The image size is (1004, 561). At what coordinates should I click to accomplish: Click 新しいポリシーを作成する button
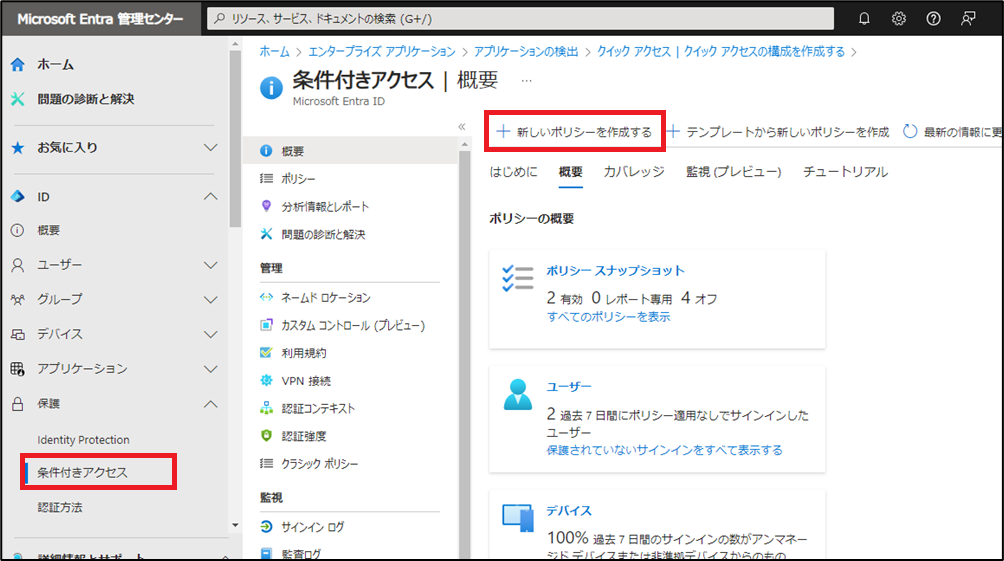[574, 131]
